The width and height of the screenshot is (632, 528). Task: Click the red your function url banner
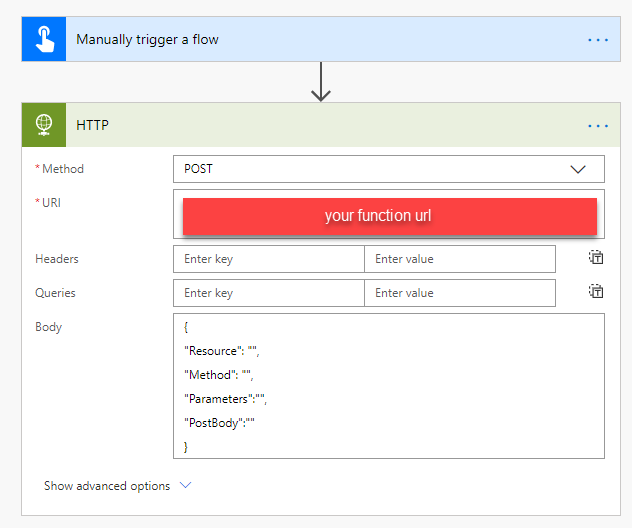tap(389, 216)
